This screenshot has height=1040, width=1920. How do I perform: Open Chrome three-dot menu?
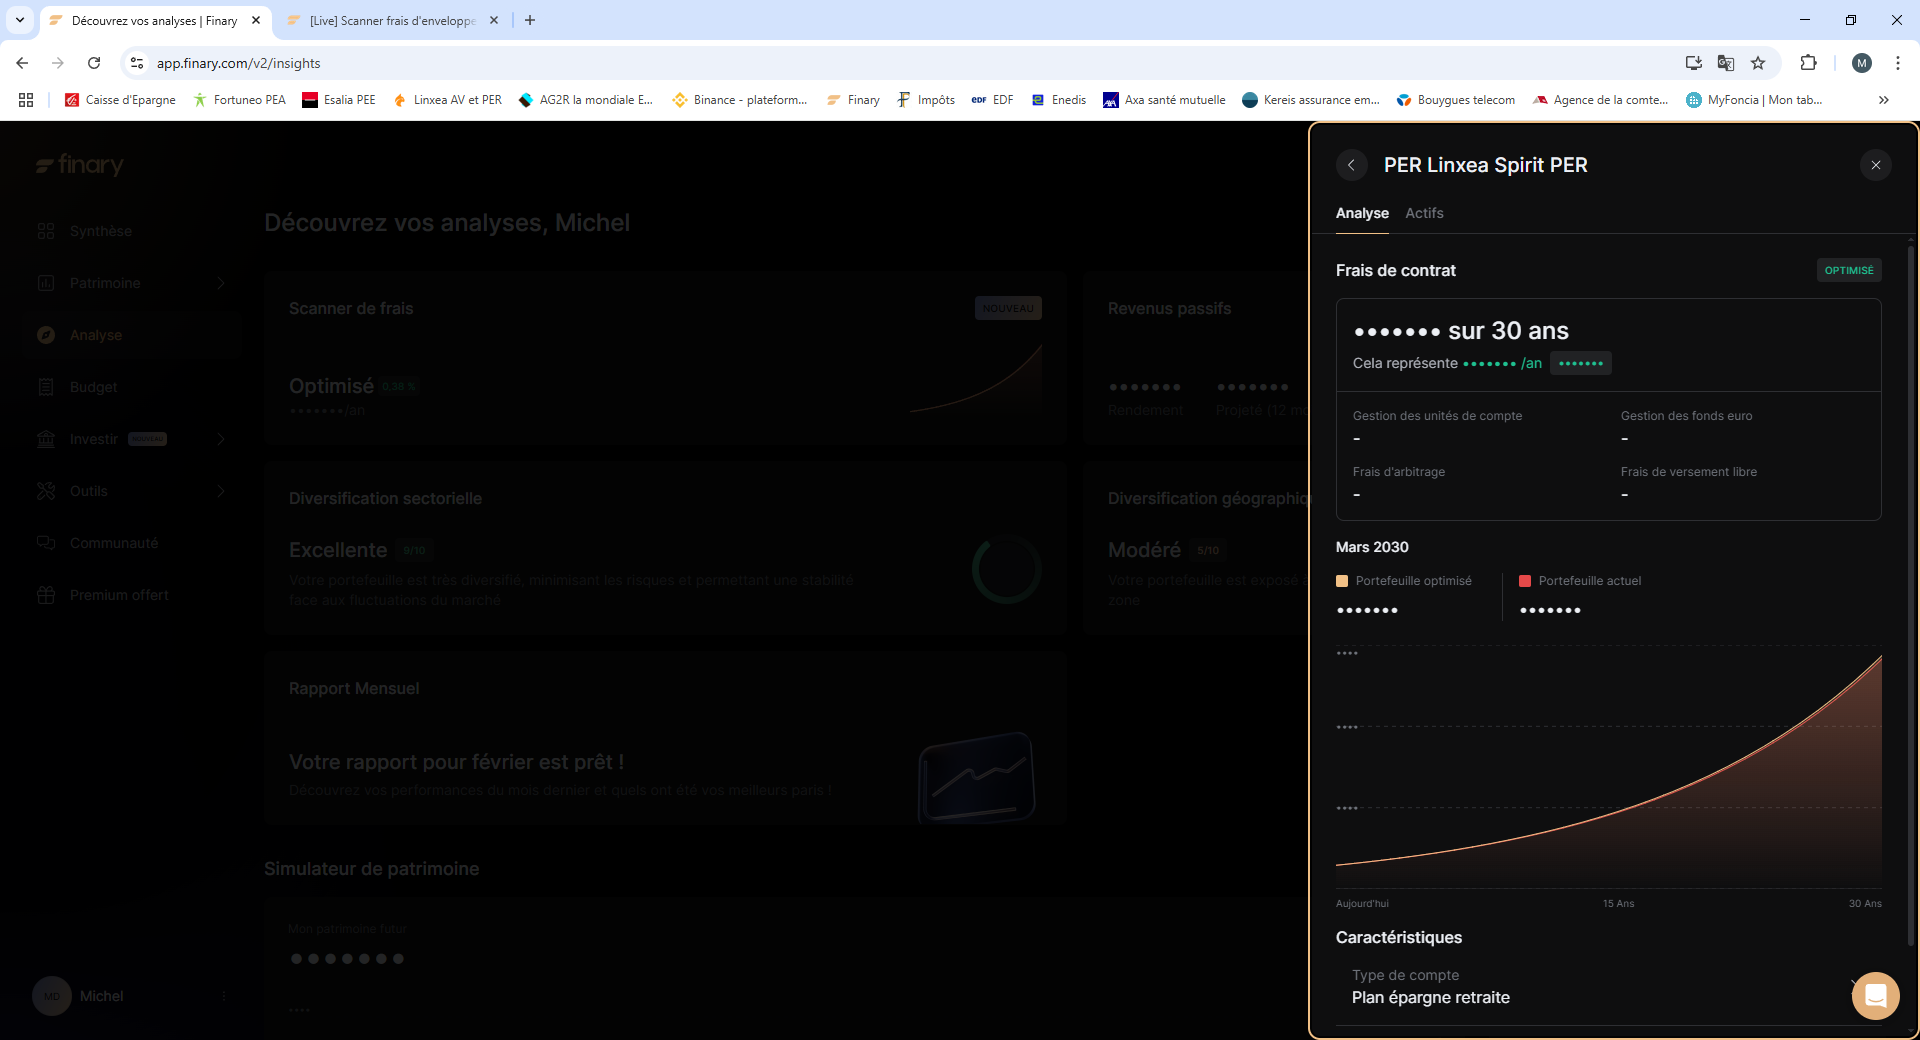click(1897, 63)
